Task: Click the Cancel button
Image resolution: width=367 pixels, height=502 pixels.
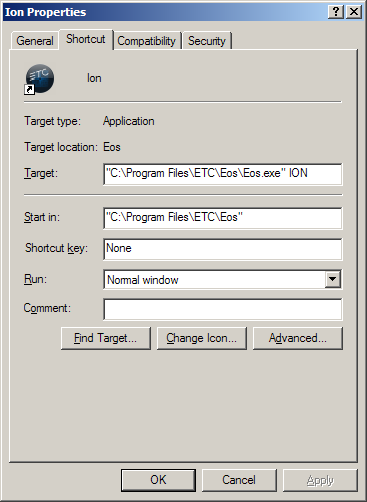Action: tap(239, 480)
